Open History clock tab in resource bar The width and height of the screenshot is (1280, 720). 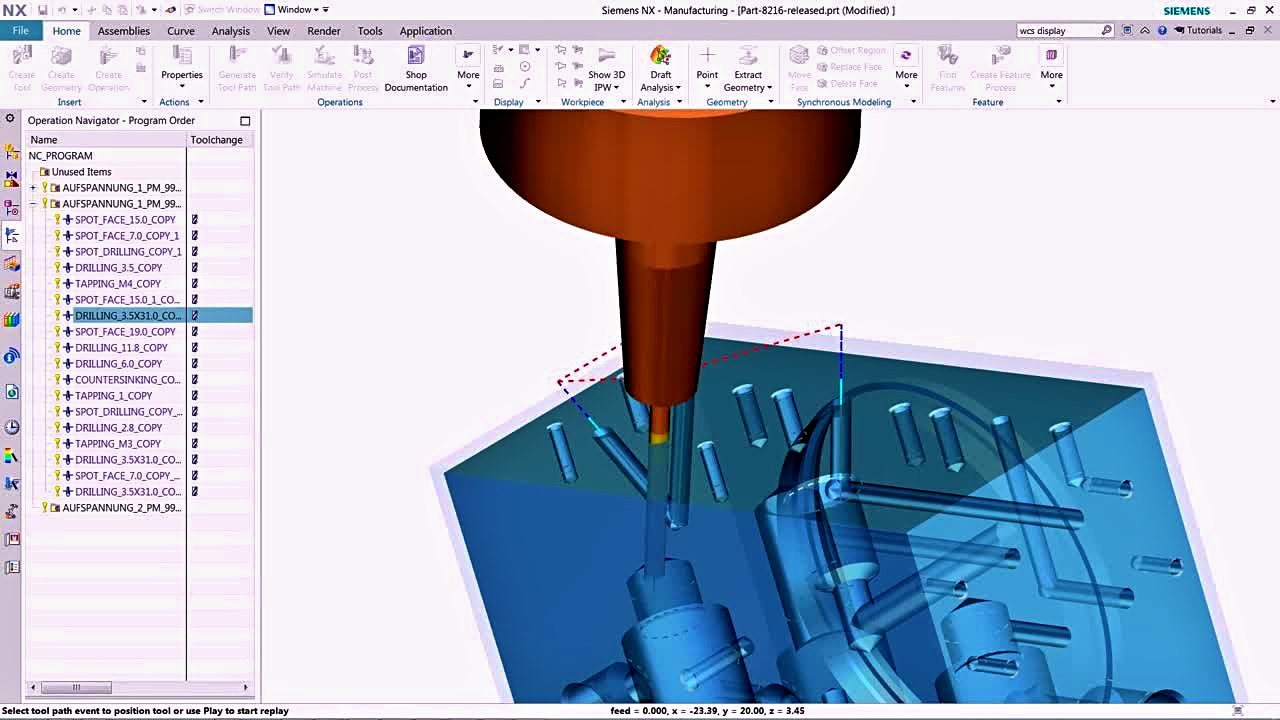(x=12, y=427)
